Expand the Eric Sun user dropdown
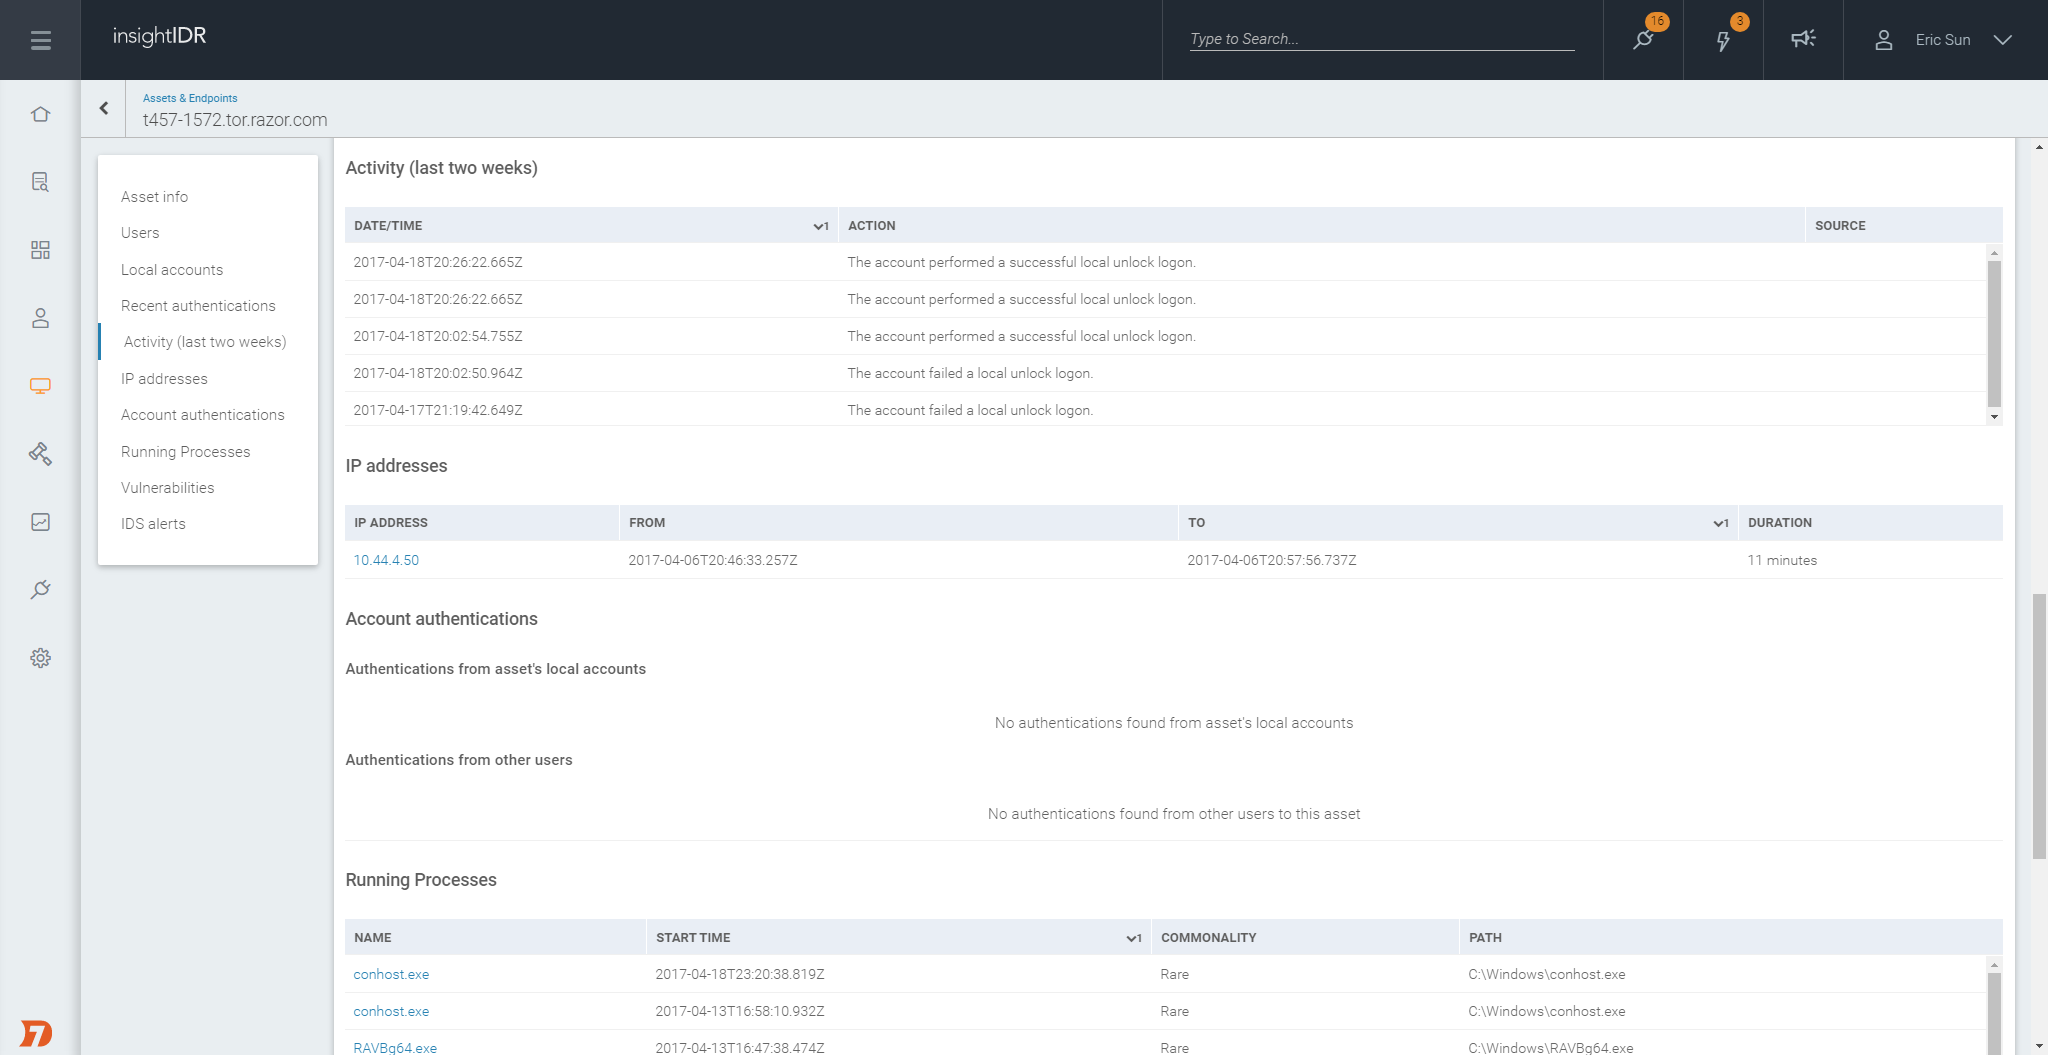The height and width of the screenshot is (1055, 2048). coord(2002,40)
